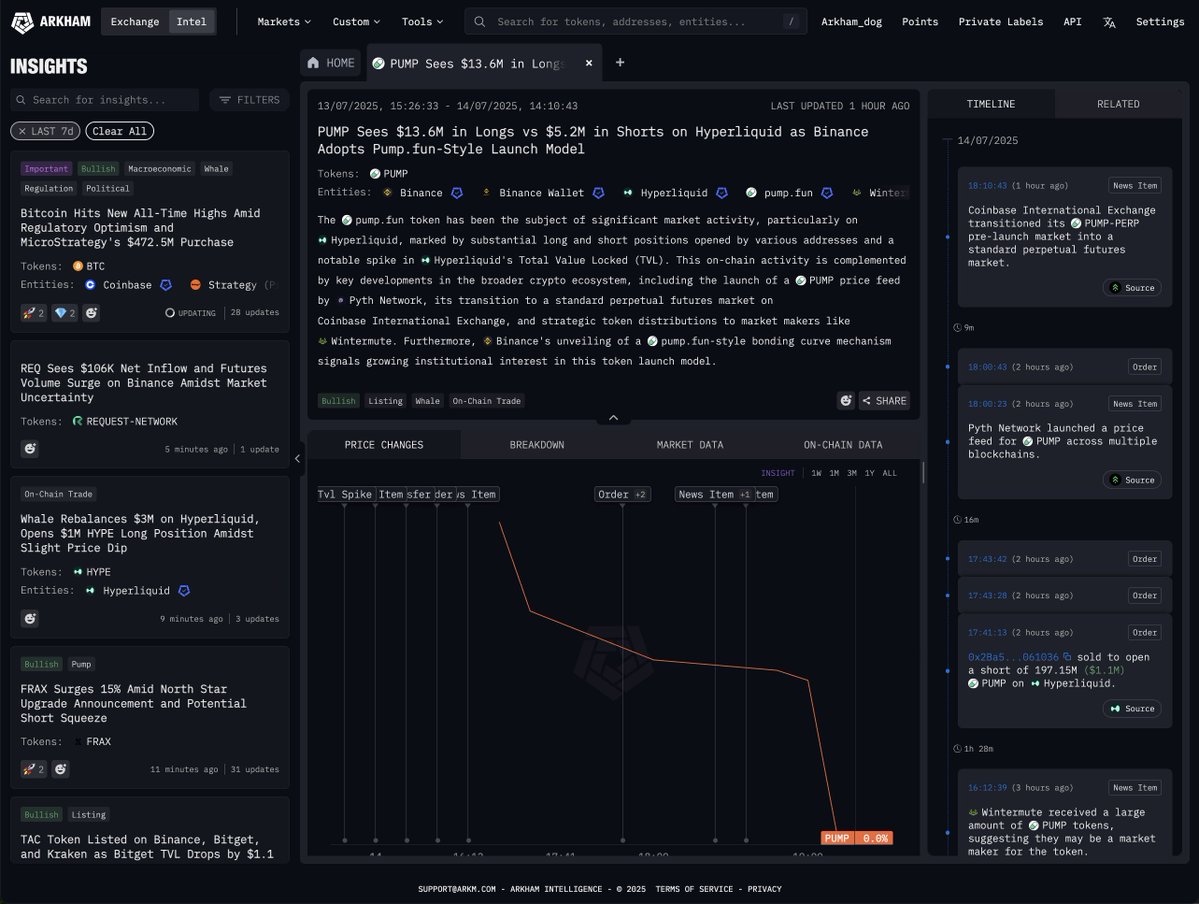Click rocket reaction on Bitcoin insight card
Viewport: 1199px width, 904px height.
coord(34,313)
